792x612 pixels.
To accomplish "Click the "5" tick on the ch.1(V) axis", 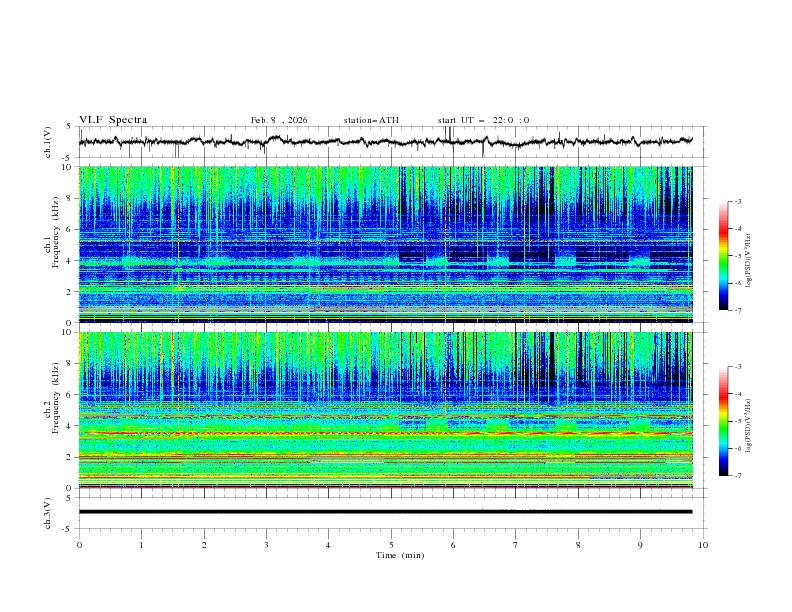I will (x=69, y=127).
